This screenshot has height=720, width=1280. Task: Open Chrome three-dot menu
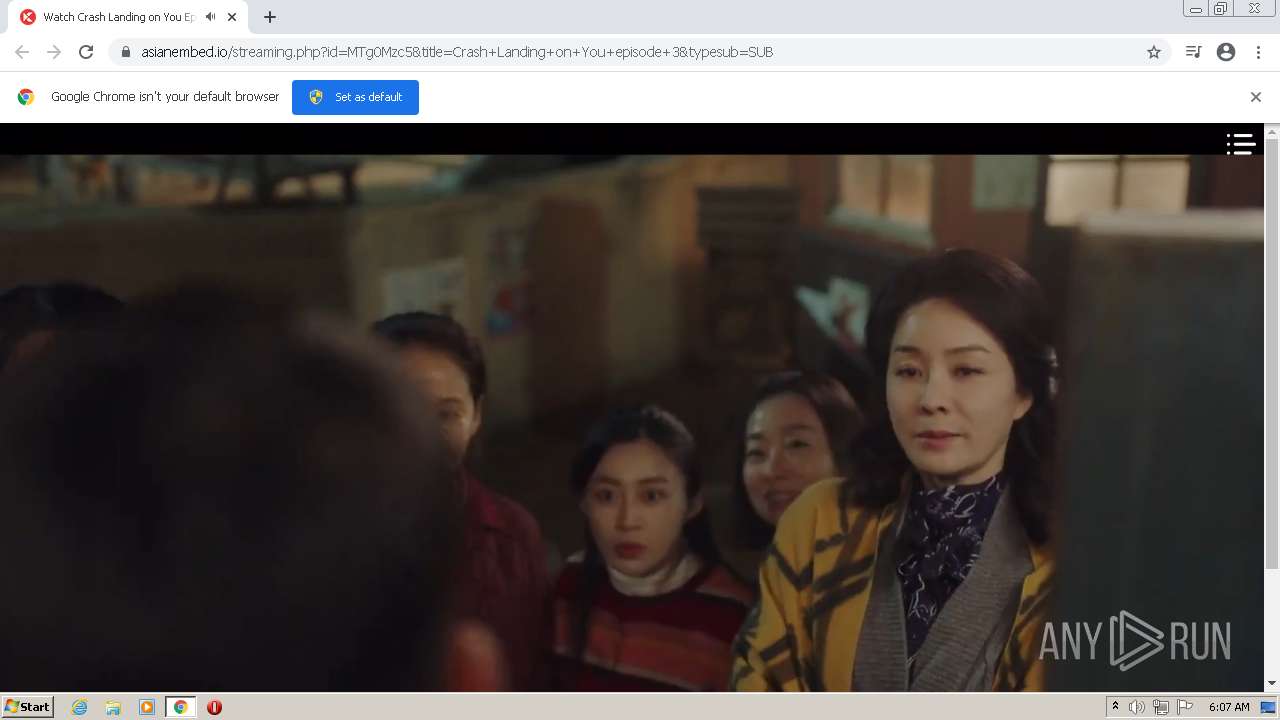[1258, 52]
